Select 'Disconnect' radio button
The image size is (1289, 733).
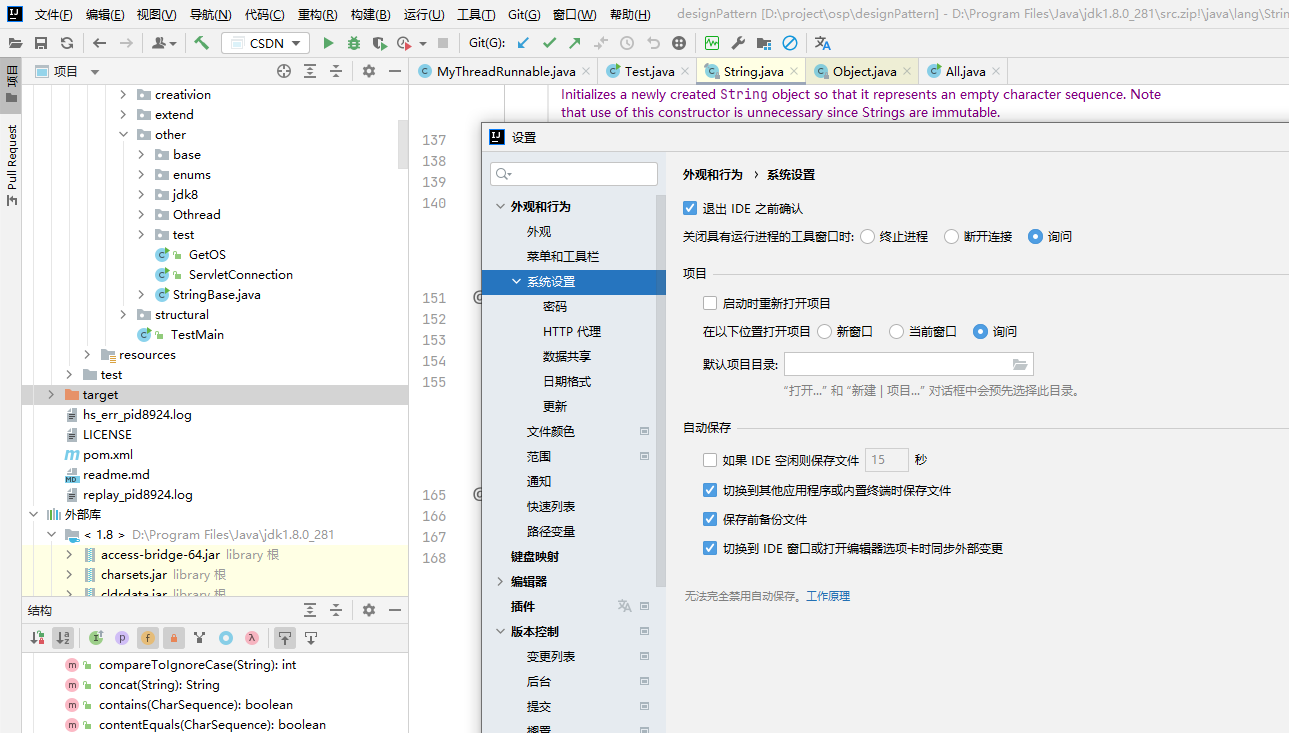(x=951, y=236)
